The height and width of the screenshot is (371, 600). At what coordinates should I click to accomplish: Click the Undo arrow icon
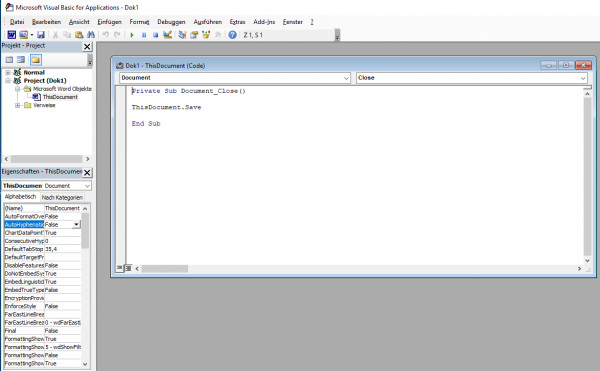click(106, 35)
